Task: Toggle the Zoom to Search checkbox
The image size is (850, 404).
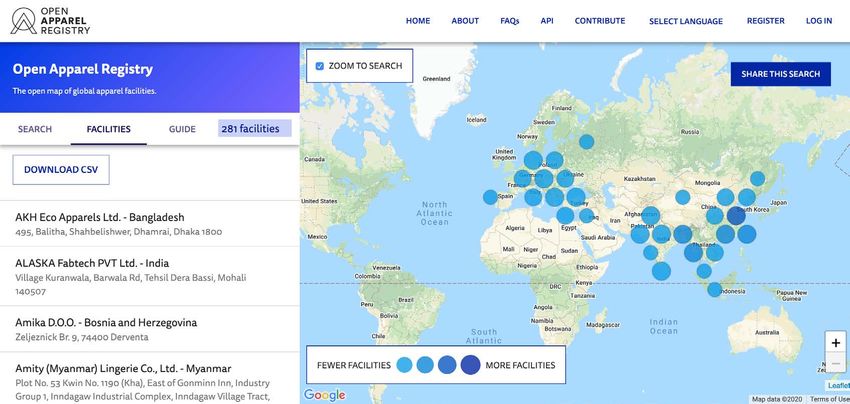Action: (x=320, y=66)
